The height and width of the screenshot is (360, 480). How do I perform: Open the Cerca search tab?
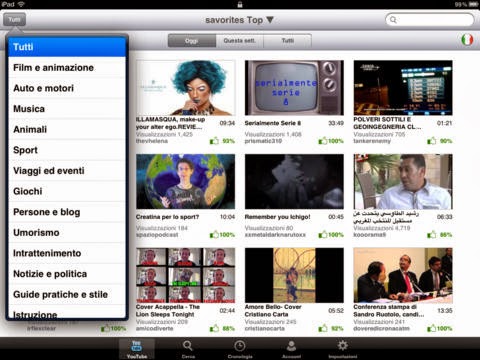coord(188,349)
